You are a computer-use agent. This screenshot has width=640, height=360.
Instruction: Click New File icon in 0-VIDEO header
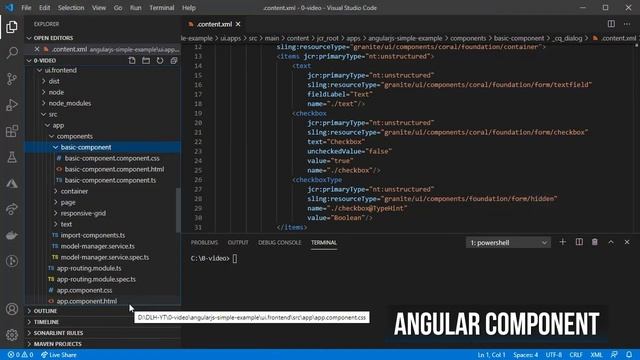pyautogui.click(x=132, y=60)
